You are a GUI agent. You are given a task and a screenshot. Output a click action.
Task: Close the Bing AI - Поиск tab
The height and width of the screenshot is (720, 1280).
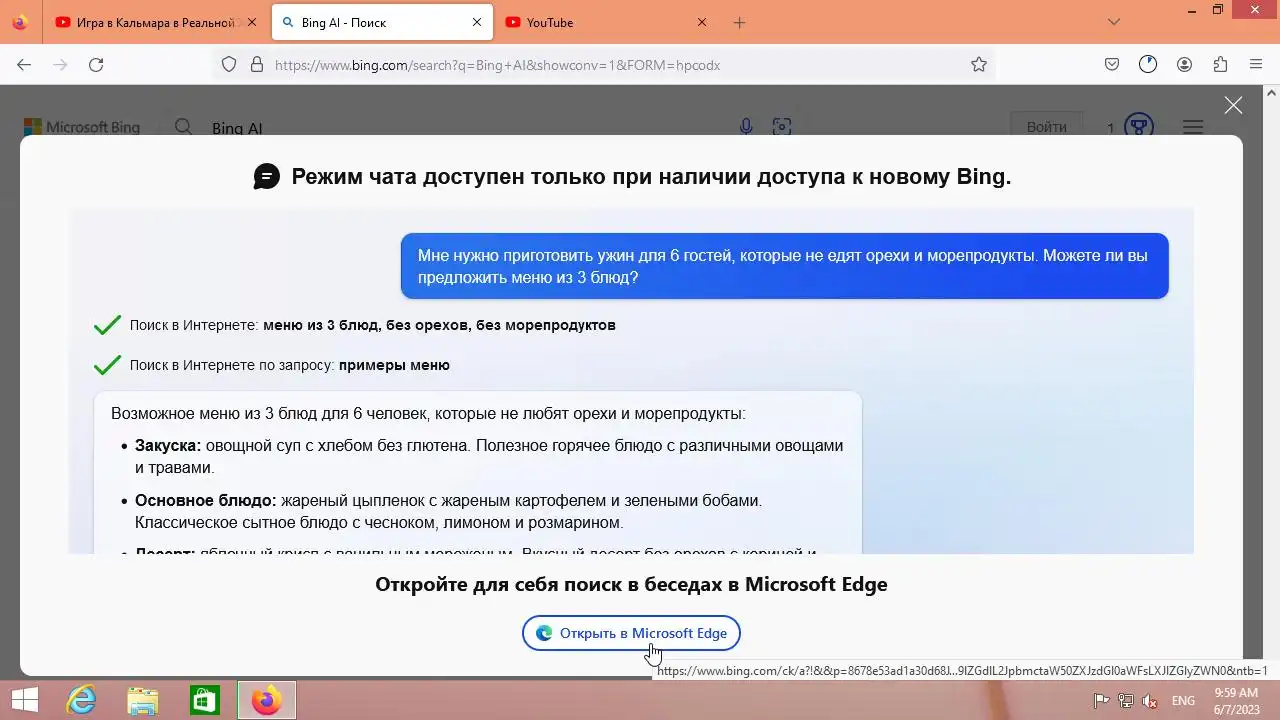[x=477, y=22]
